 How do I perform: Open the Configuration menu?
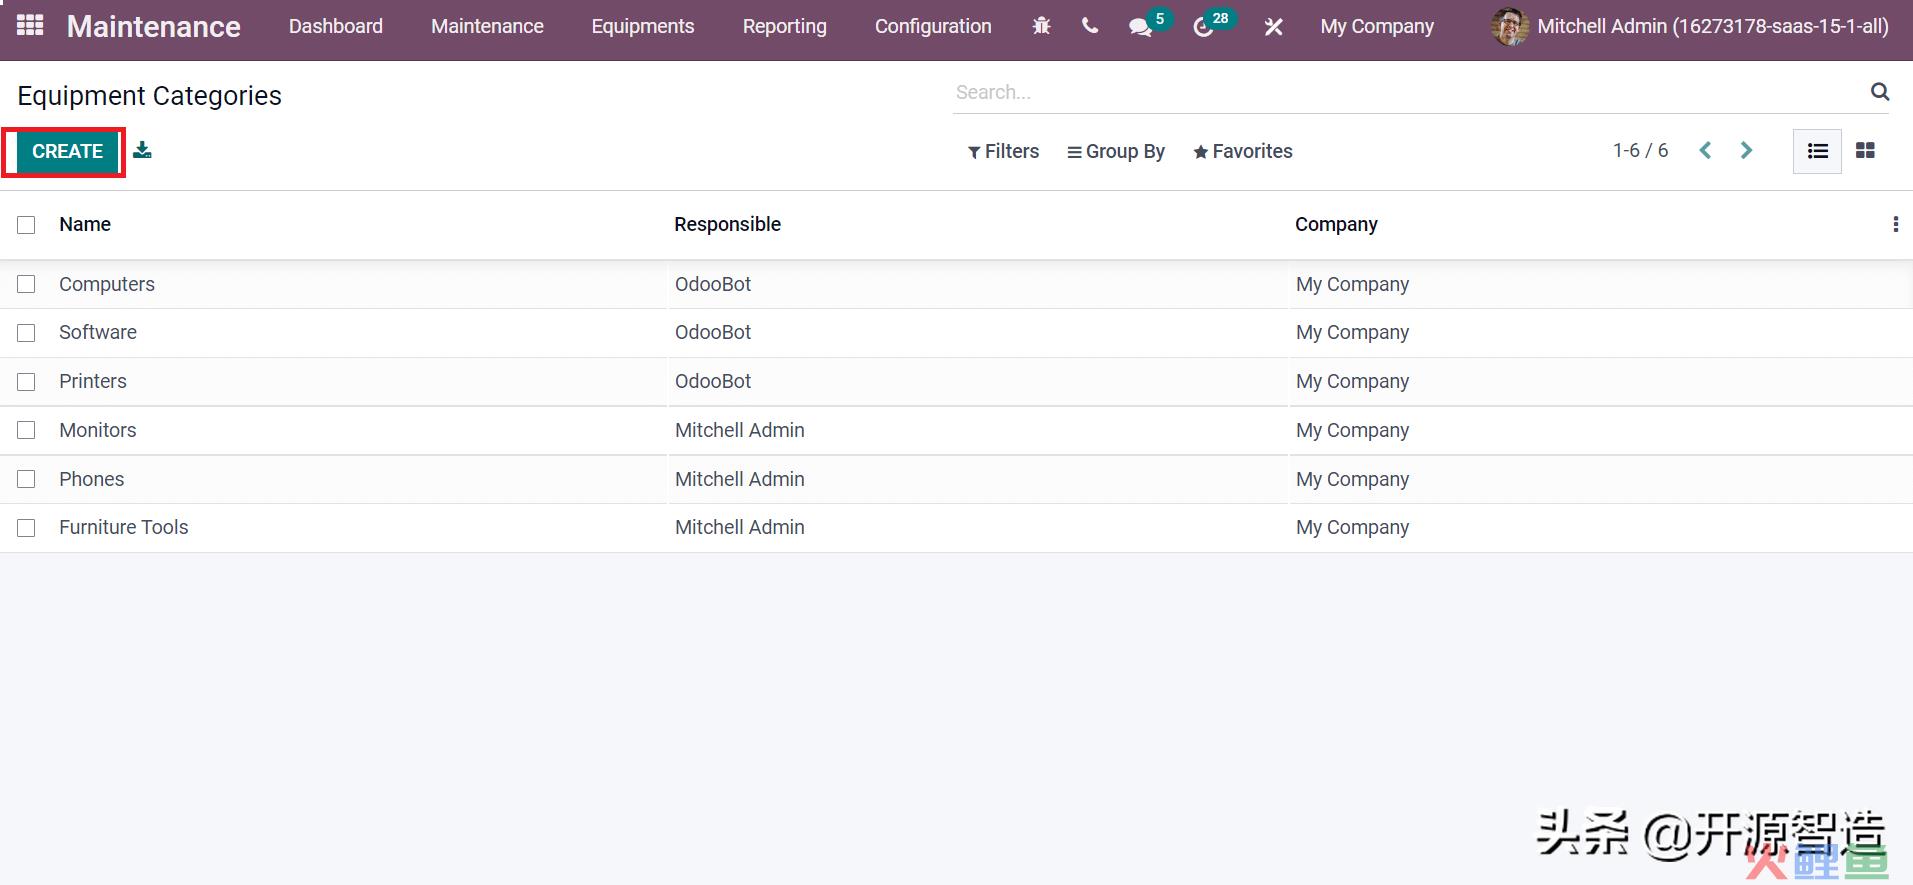(x=933, y=26)
